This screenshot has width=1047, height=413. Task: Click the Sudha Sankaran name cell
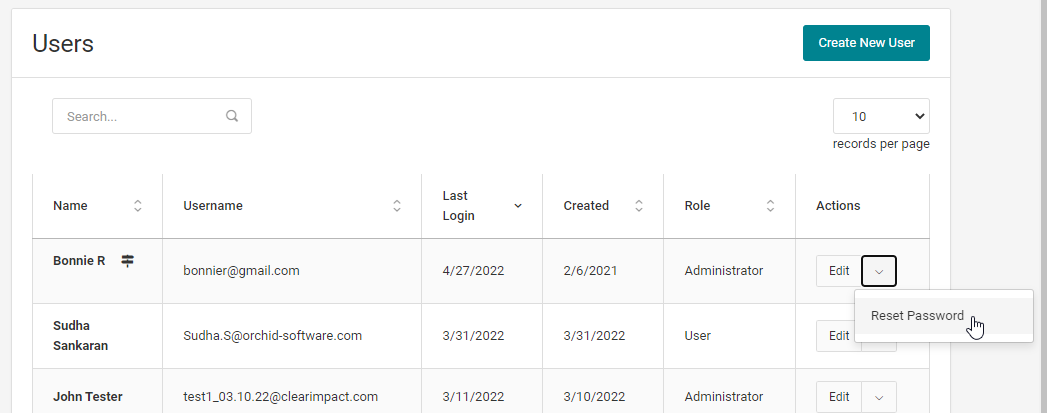pos(79,336)
